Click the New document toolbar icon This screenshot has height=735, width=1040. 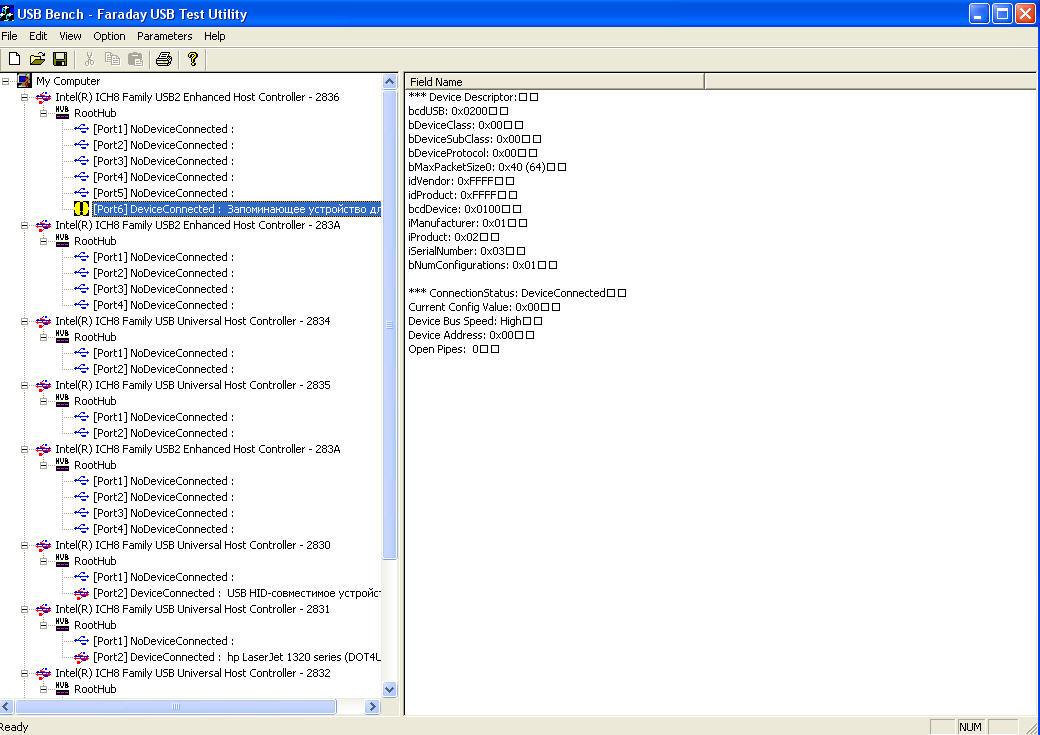[14, 59]
